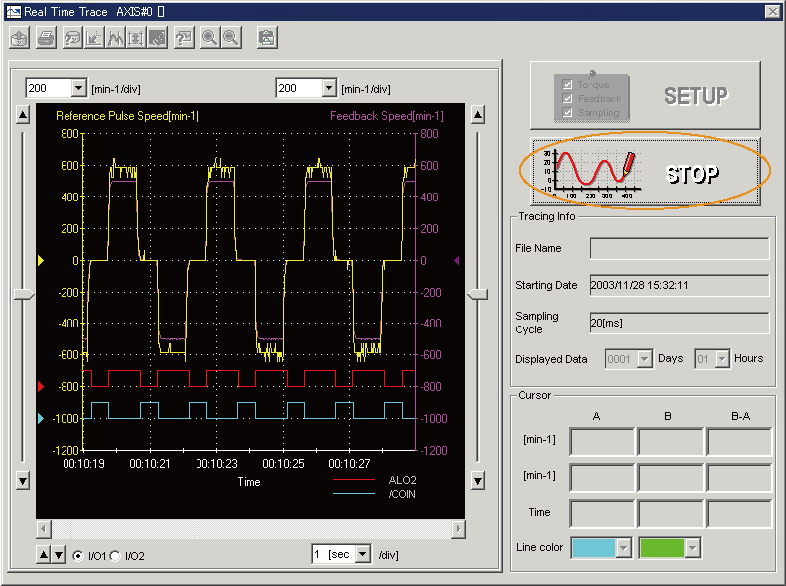
Task: Click the diagonal arrow axis toolbar icon
Action: (x=94, y=38)
